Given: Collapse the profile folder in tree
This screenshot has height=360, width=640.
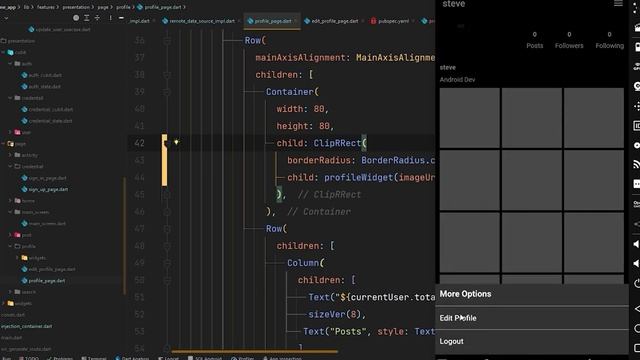Looking at the screenshot, I should 10,247.
